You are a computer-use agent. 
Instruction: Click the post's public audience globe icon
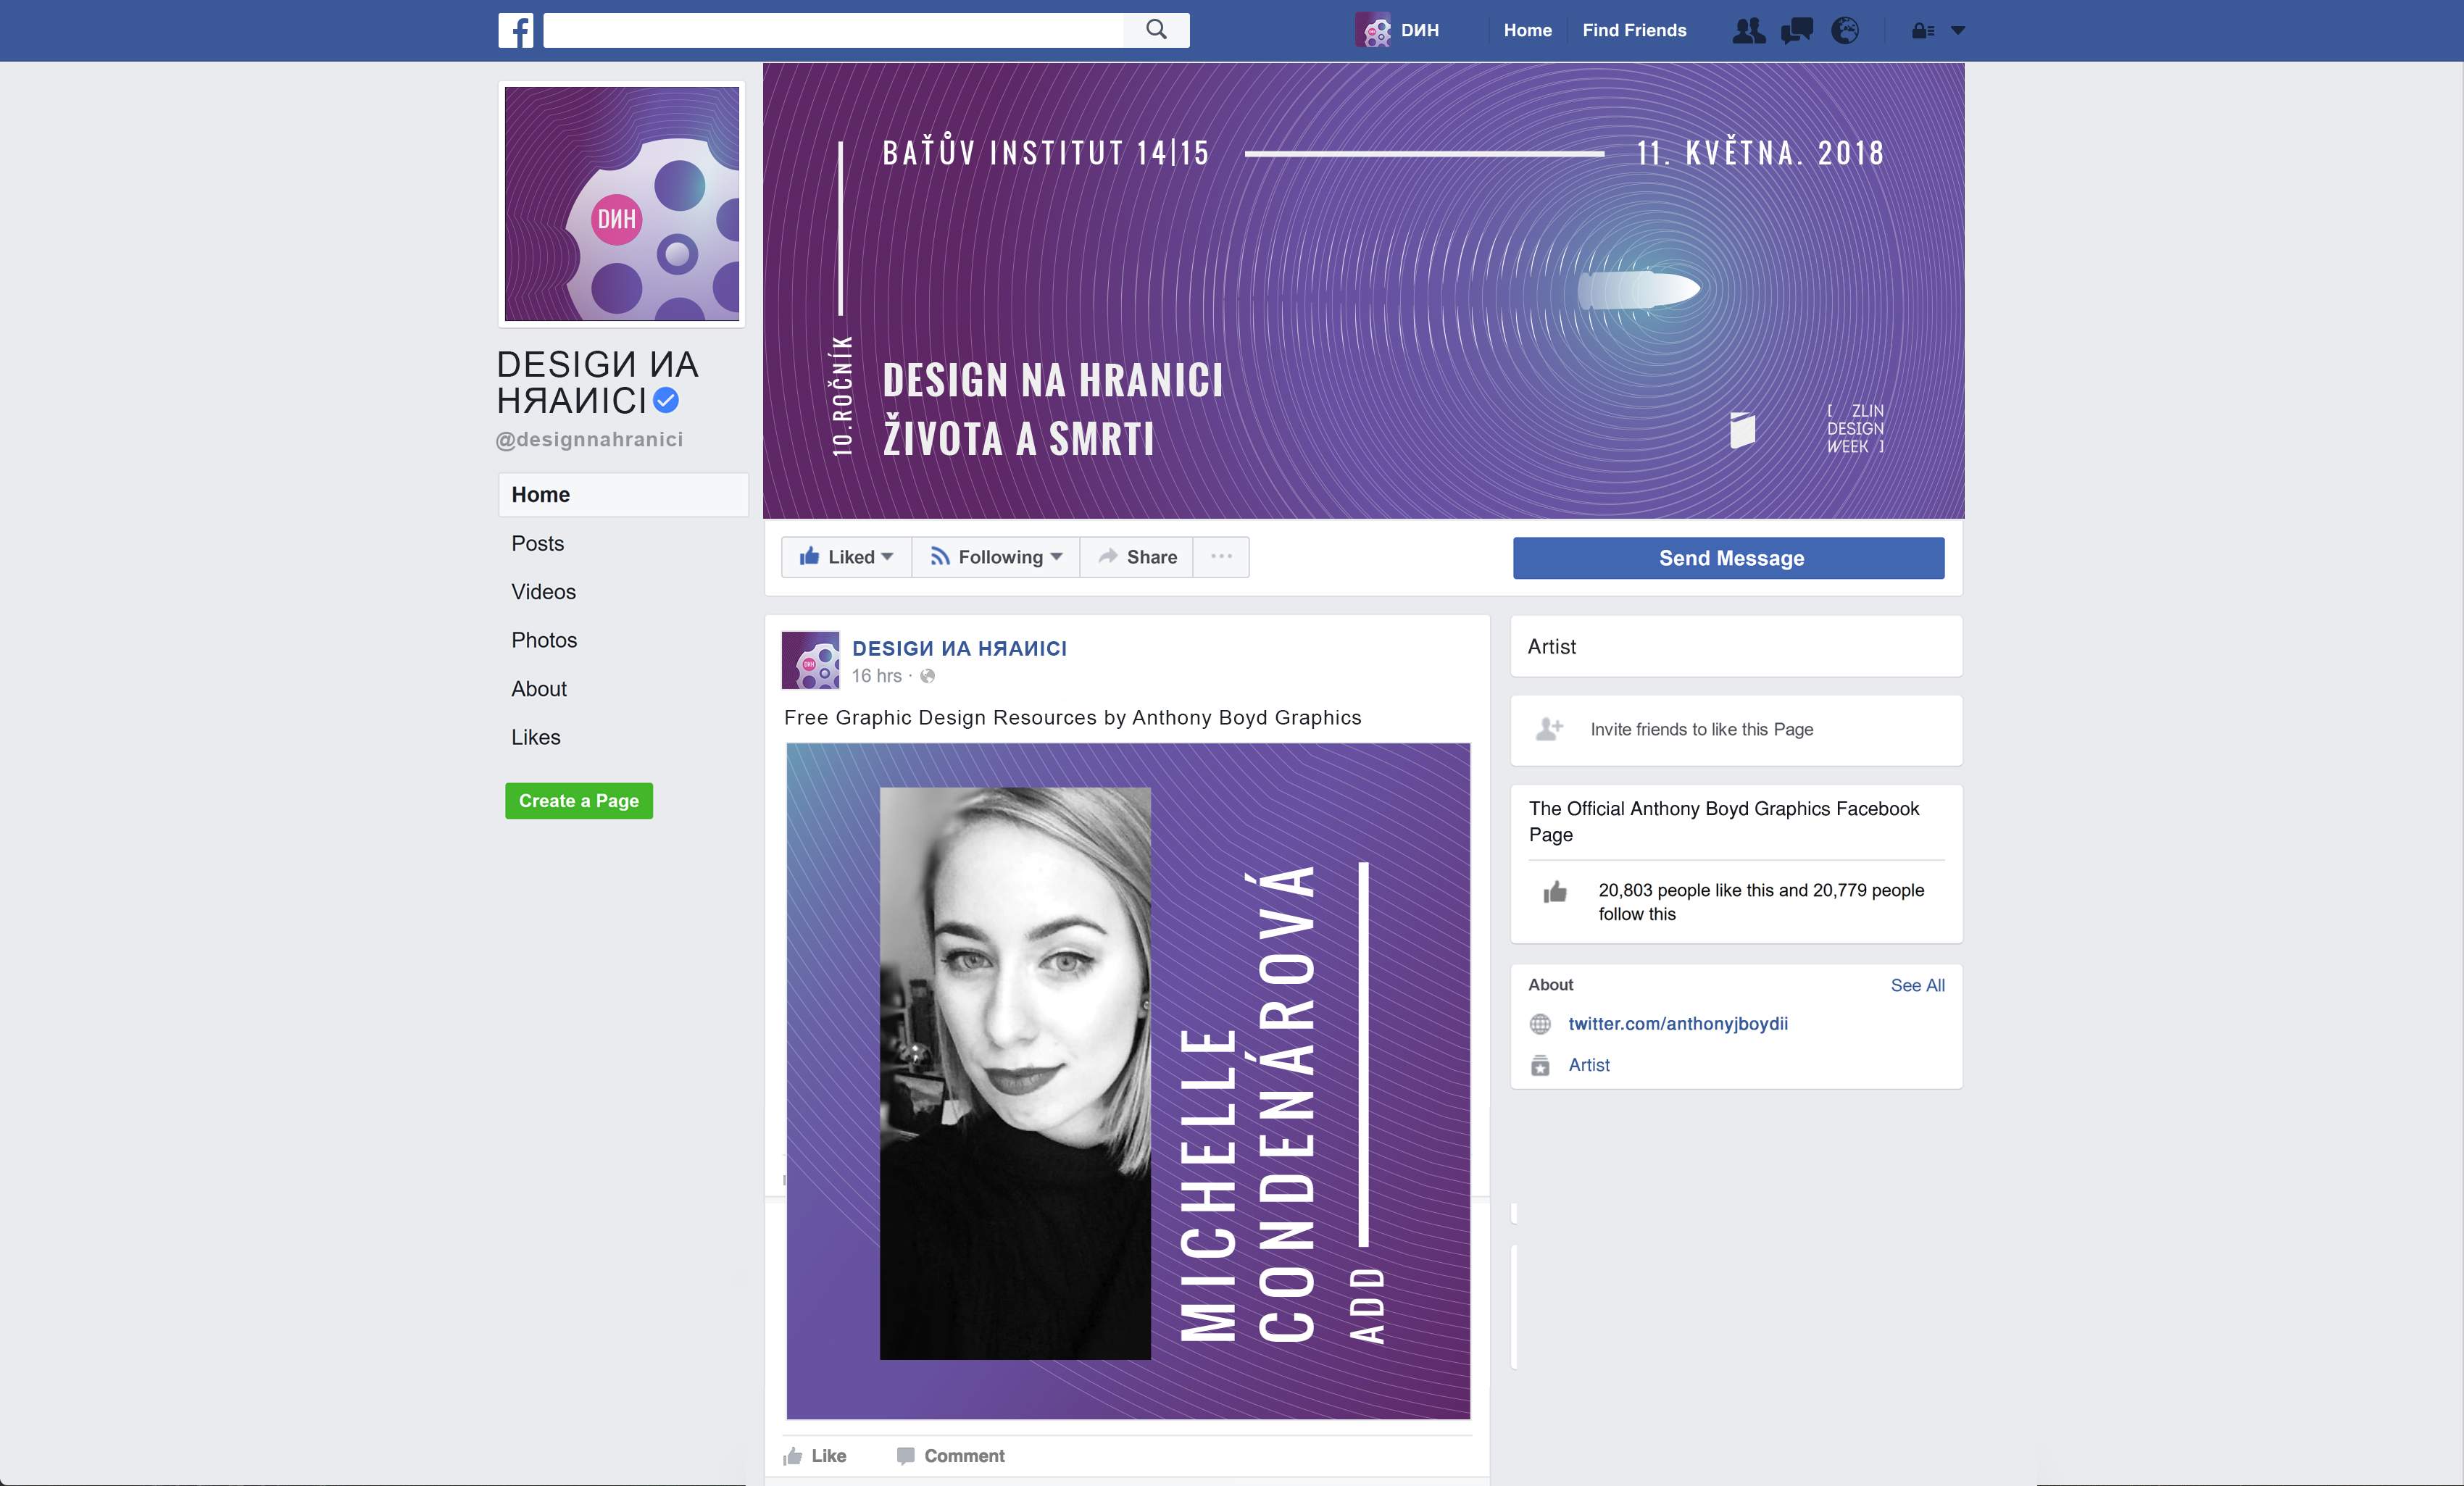coord(928,677)
